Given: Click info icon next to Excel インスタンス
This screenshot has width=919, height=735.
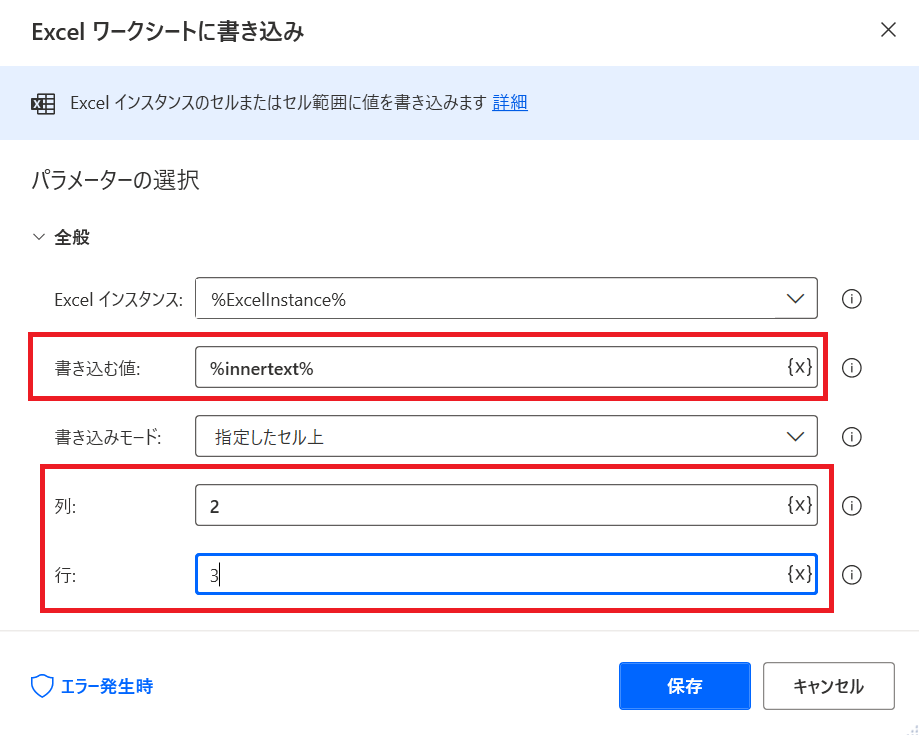Looking at the screenshot, I should [x=852, y=298].
